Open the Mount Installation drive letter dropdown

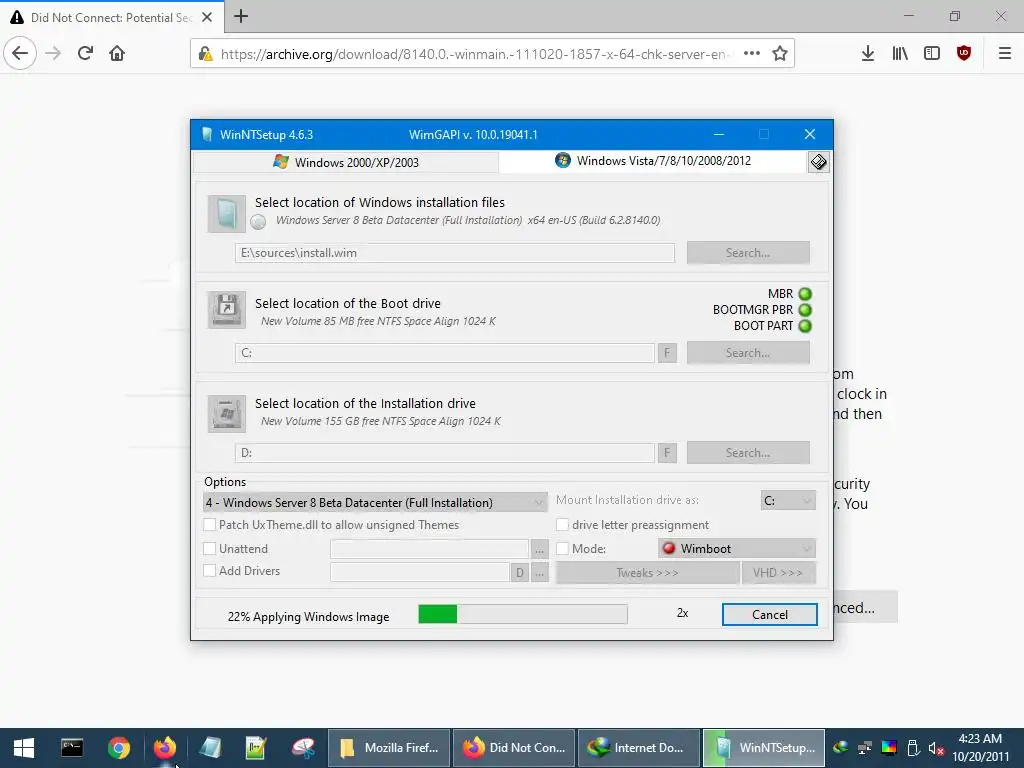tap(788, 501)
